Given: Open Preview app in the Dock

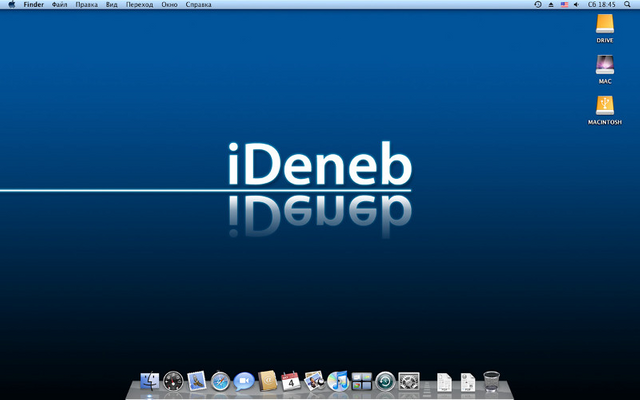Looking at the screenshot, I should [314, 381].
